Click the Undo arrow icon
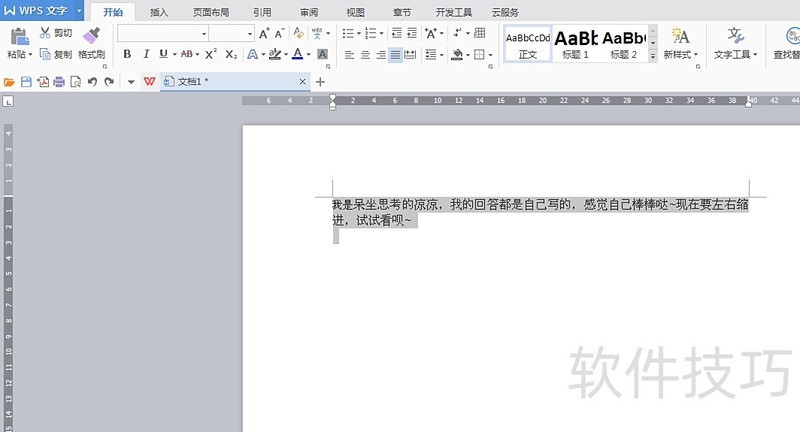The image size is (800, 432). pos(92,81)
